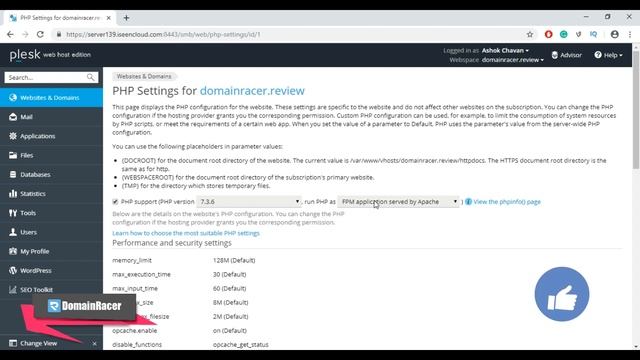
Task: Click the search magnifier icon
Action: click(x=90, y=77)
